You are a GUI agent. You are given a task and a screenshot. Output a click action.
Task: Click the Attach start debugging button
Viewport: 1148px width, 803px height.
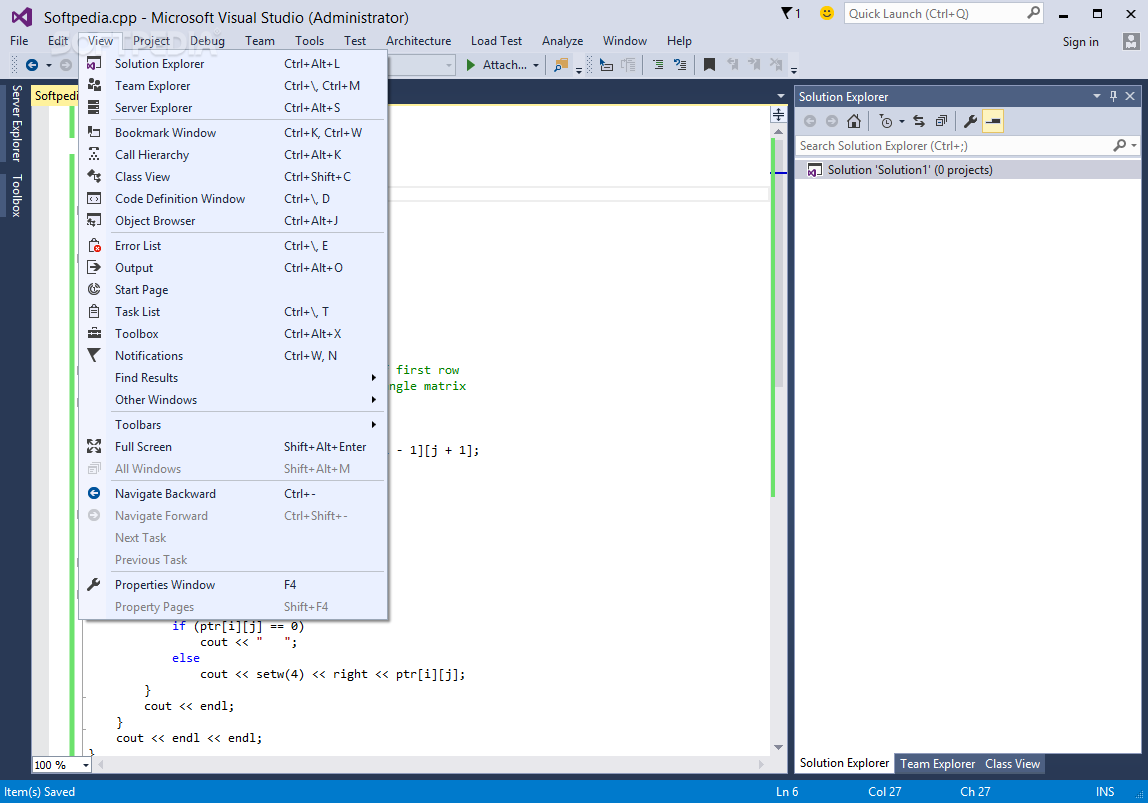tap(496, 64)
